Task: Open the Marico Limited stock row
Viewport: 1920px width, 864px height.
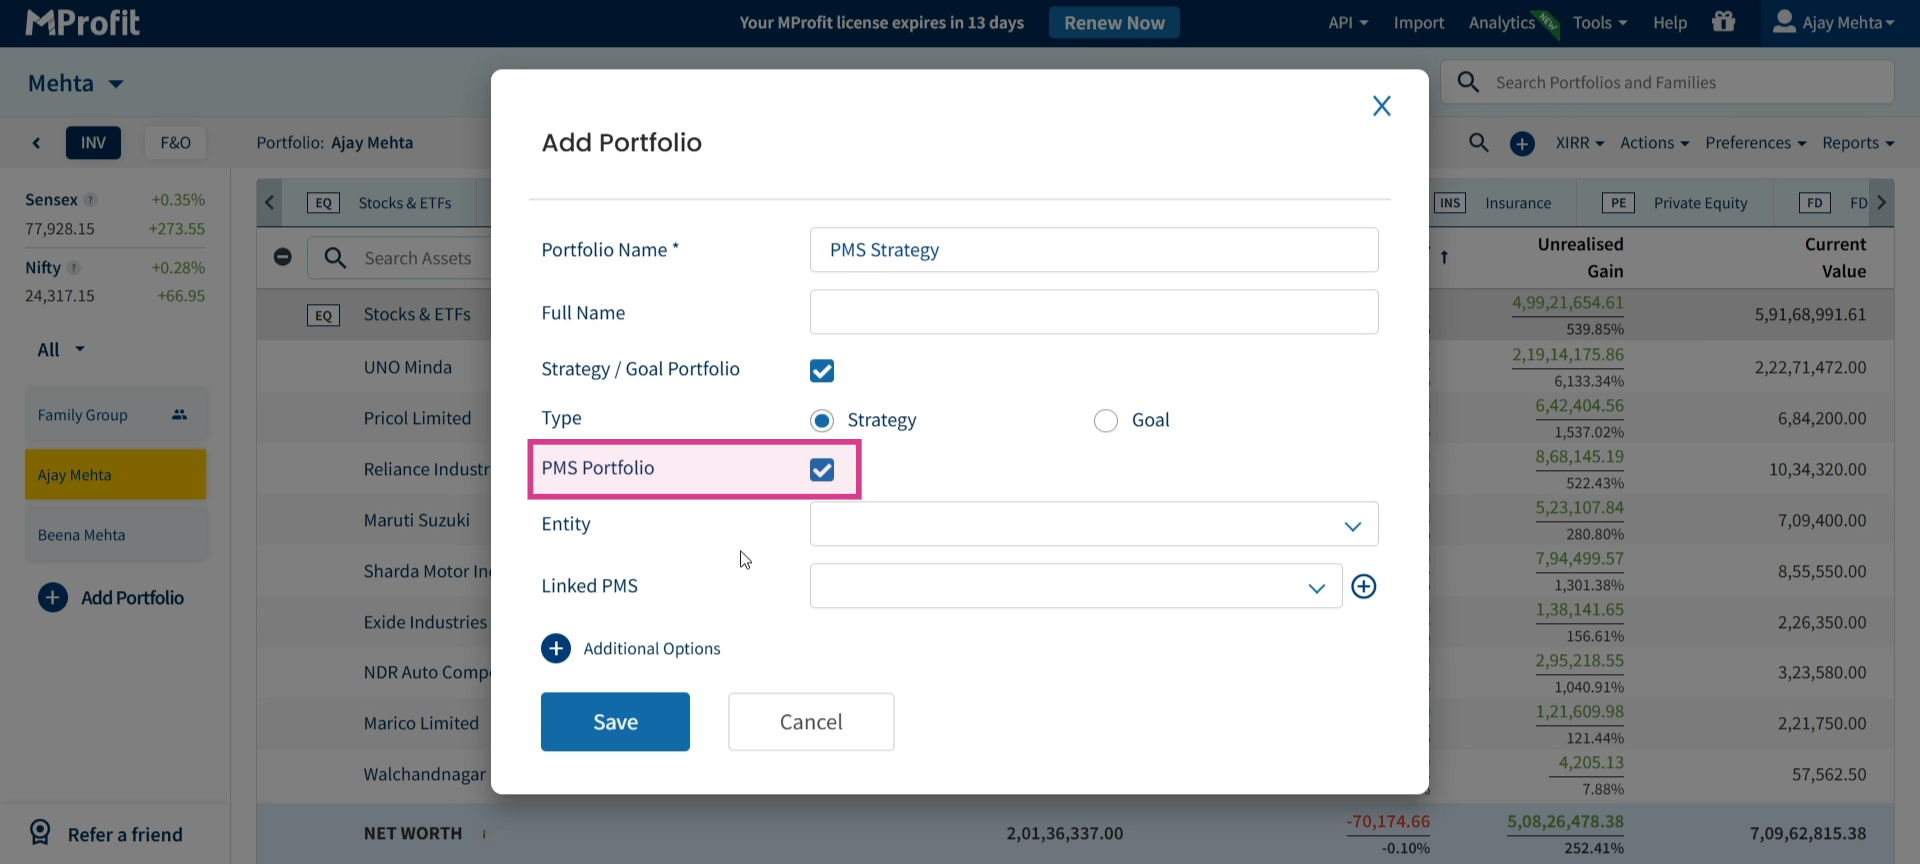Action: [421, 724]
